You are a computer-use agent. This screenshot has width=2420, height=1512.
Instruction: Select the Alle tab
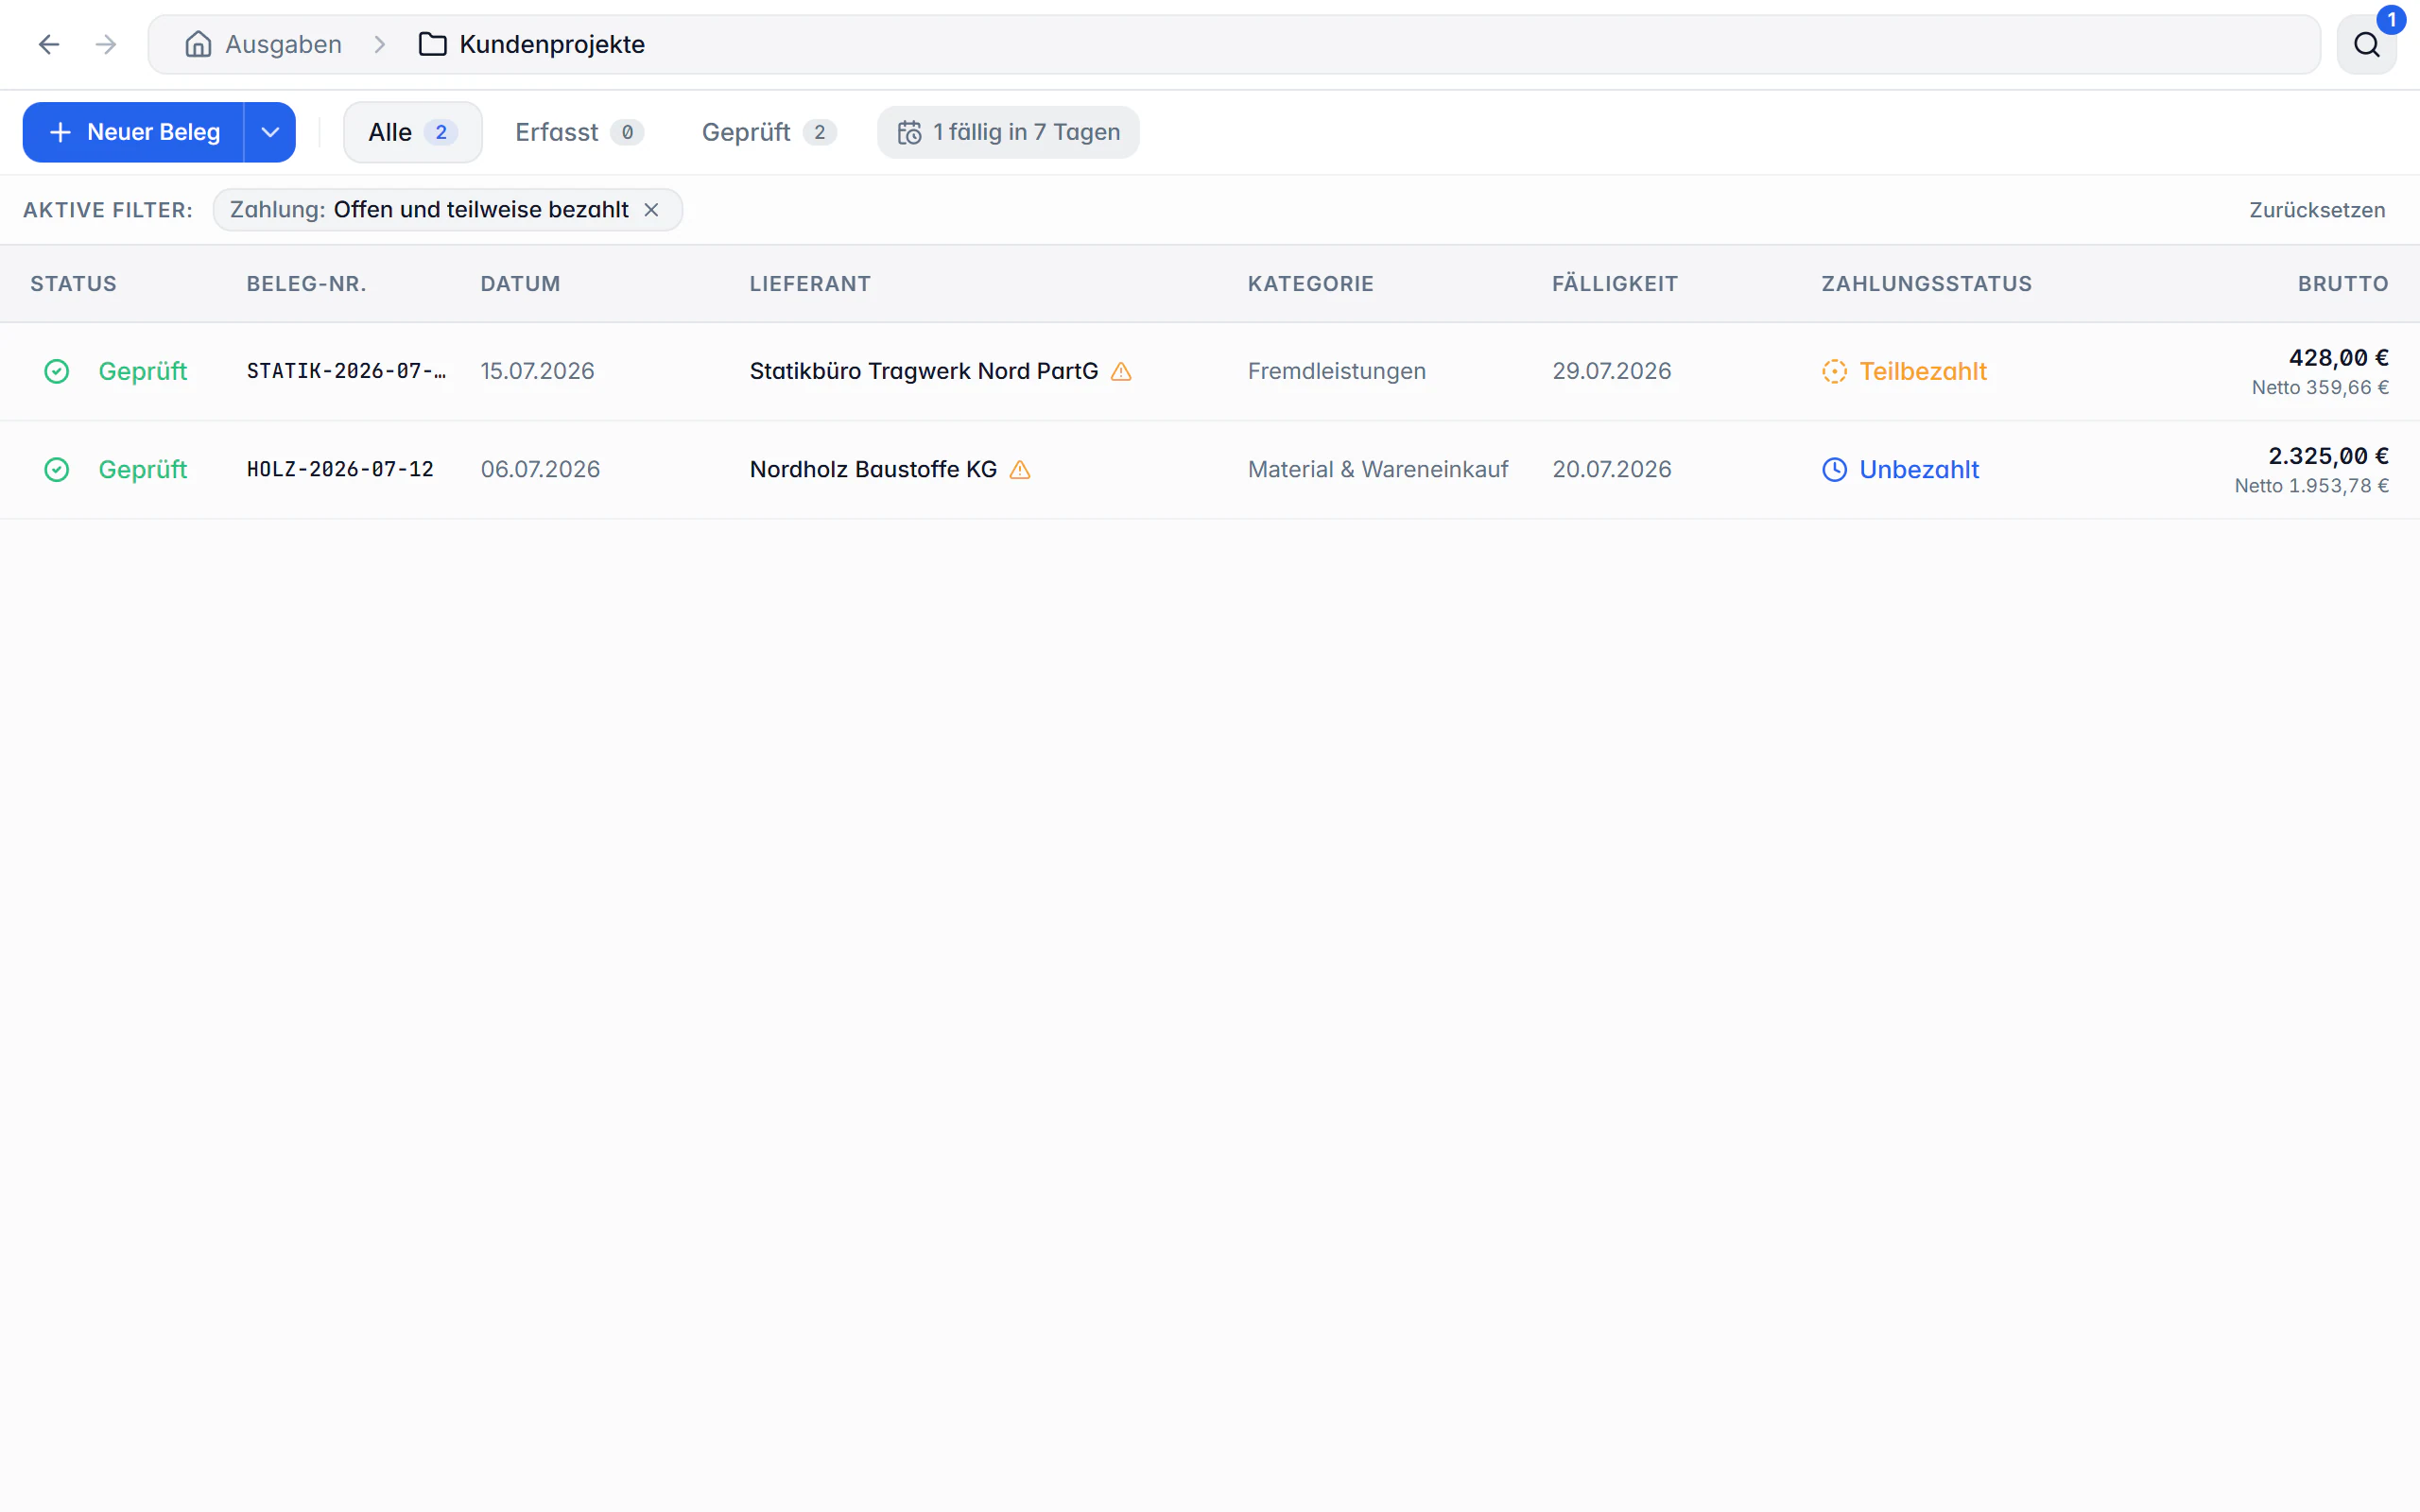[413, 132]
